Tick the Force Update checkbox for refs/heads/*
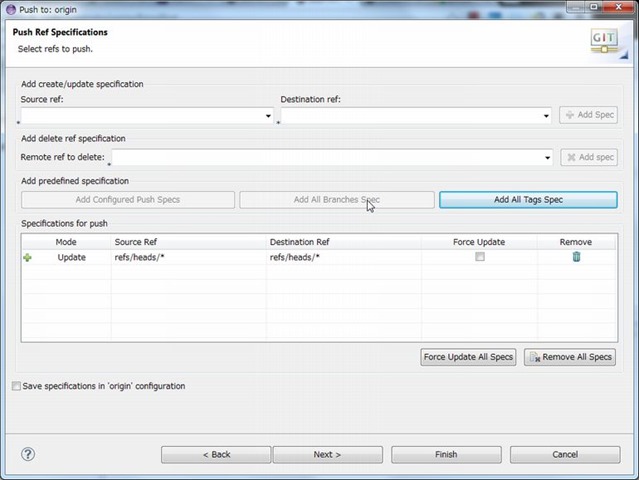The image size is (639, 480). tap(480, 257)
